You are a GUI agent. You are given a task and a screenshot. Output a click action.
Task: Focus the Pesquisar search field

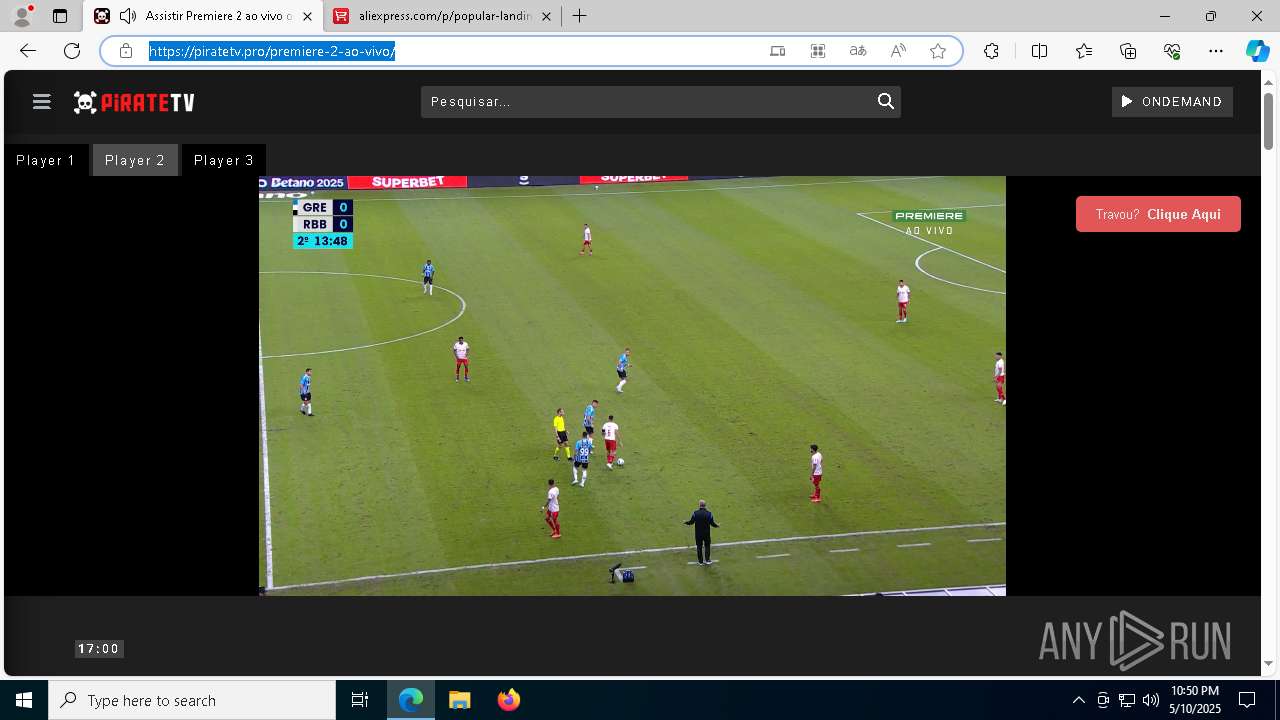[647, 102]
